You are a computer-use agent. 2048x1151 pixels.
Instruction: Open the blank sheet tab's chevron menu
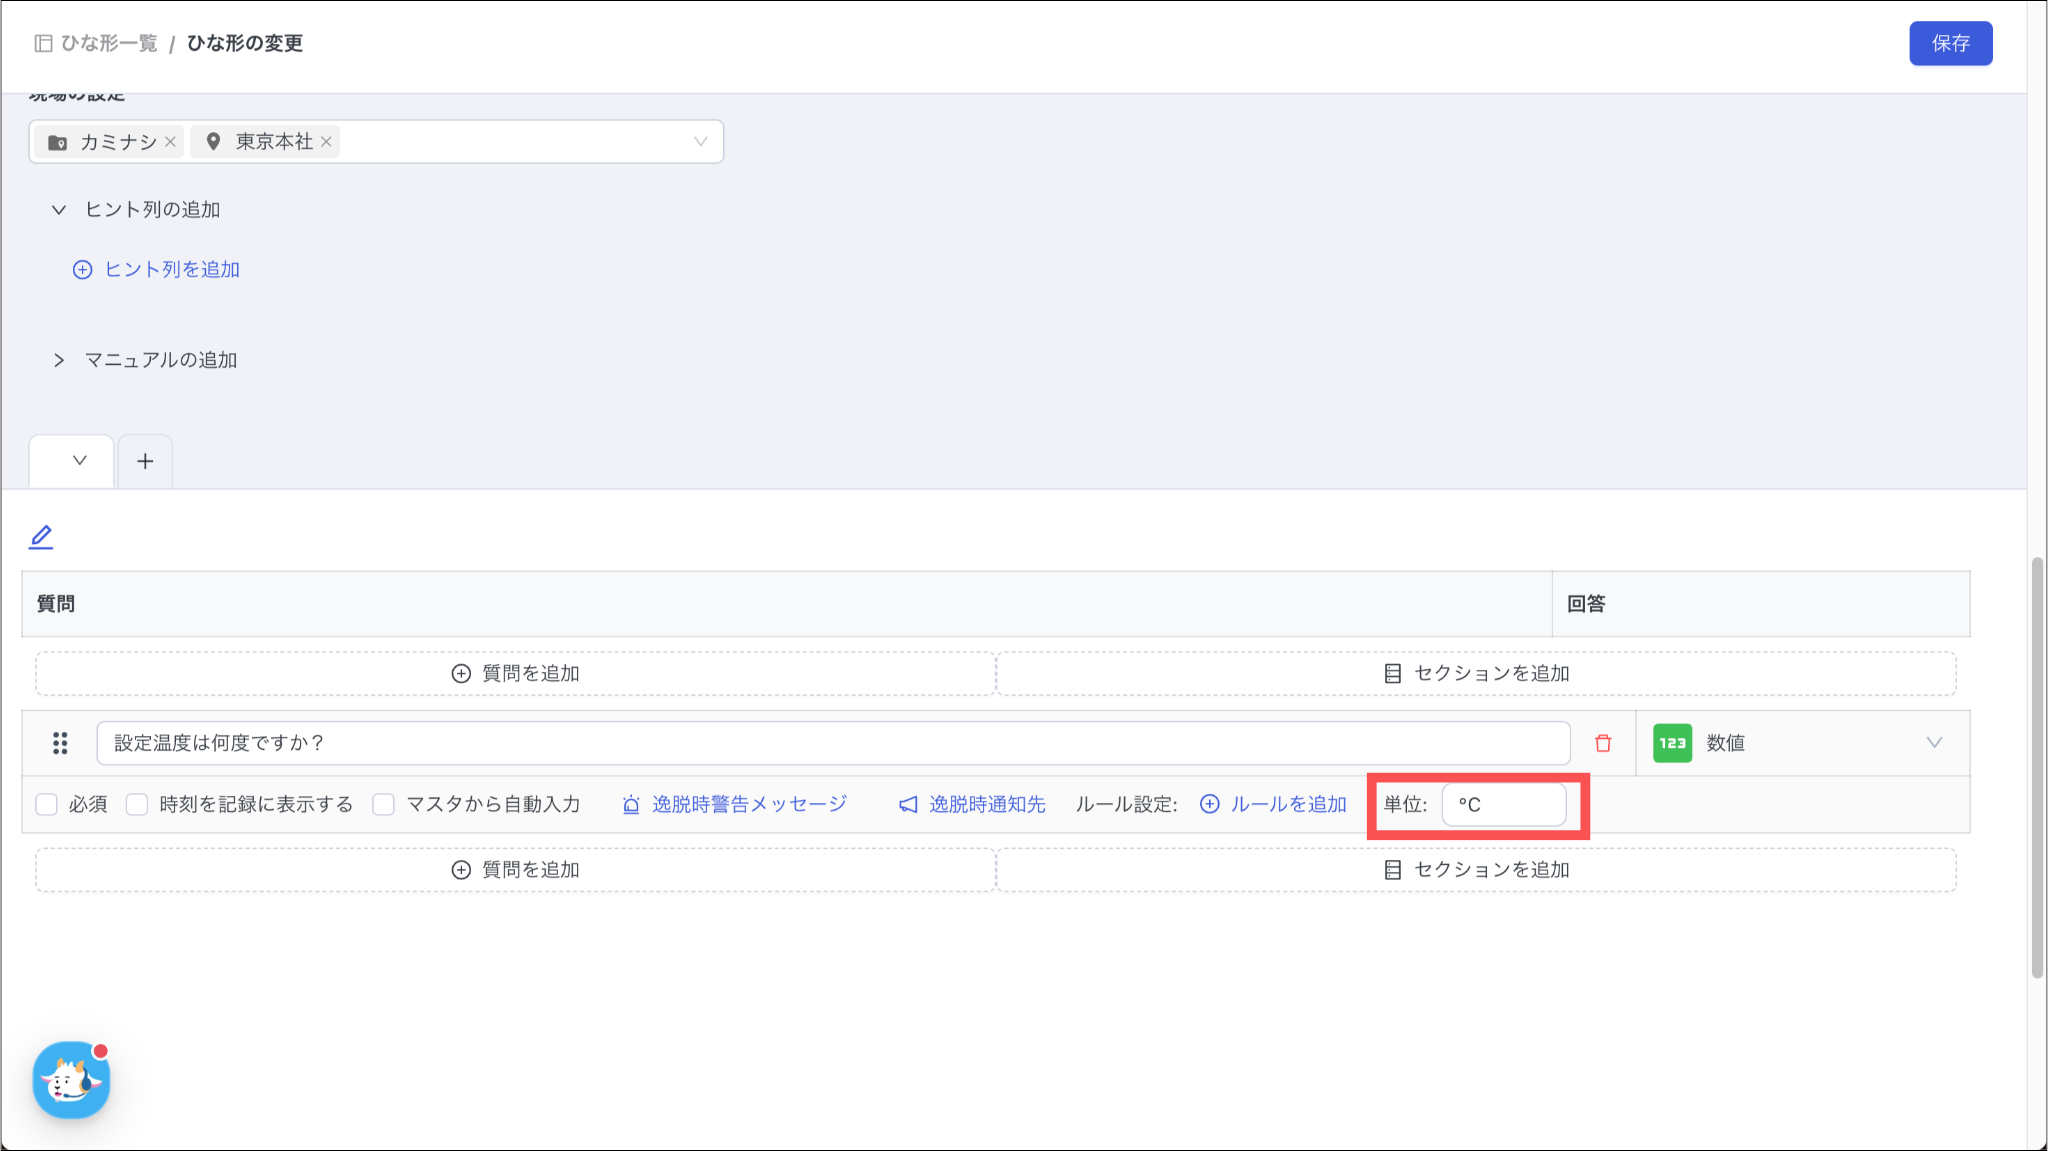point(79,461)
